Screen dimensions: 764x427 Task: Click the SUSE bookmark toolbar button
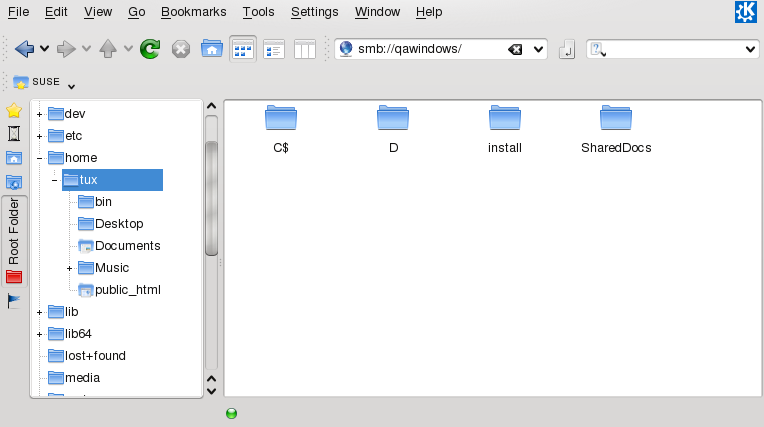coord(38,81)
